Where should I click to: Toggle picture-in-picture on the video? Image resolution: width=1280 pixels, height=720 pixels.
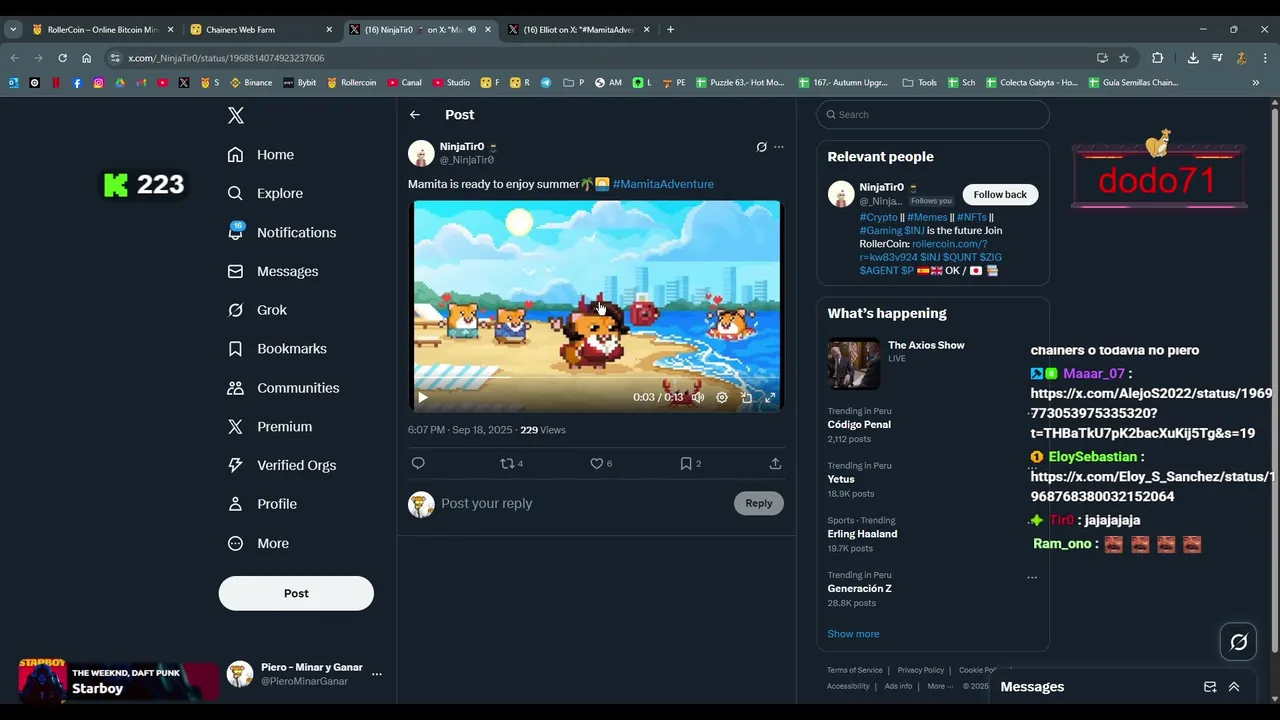coord(746,397)
